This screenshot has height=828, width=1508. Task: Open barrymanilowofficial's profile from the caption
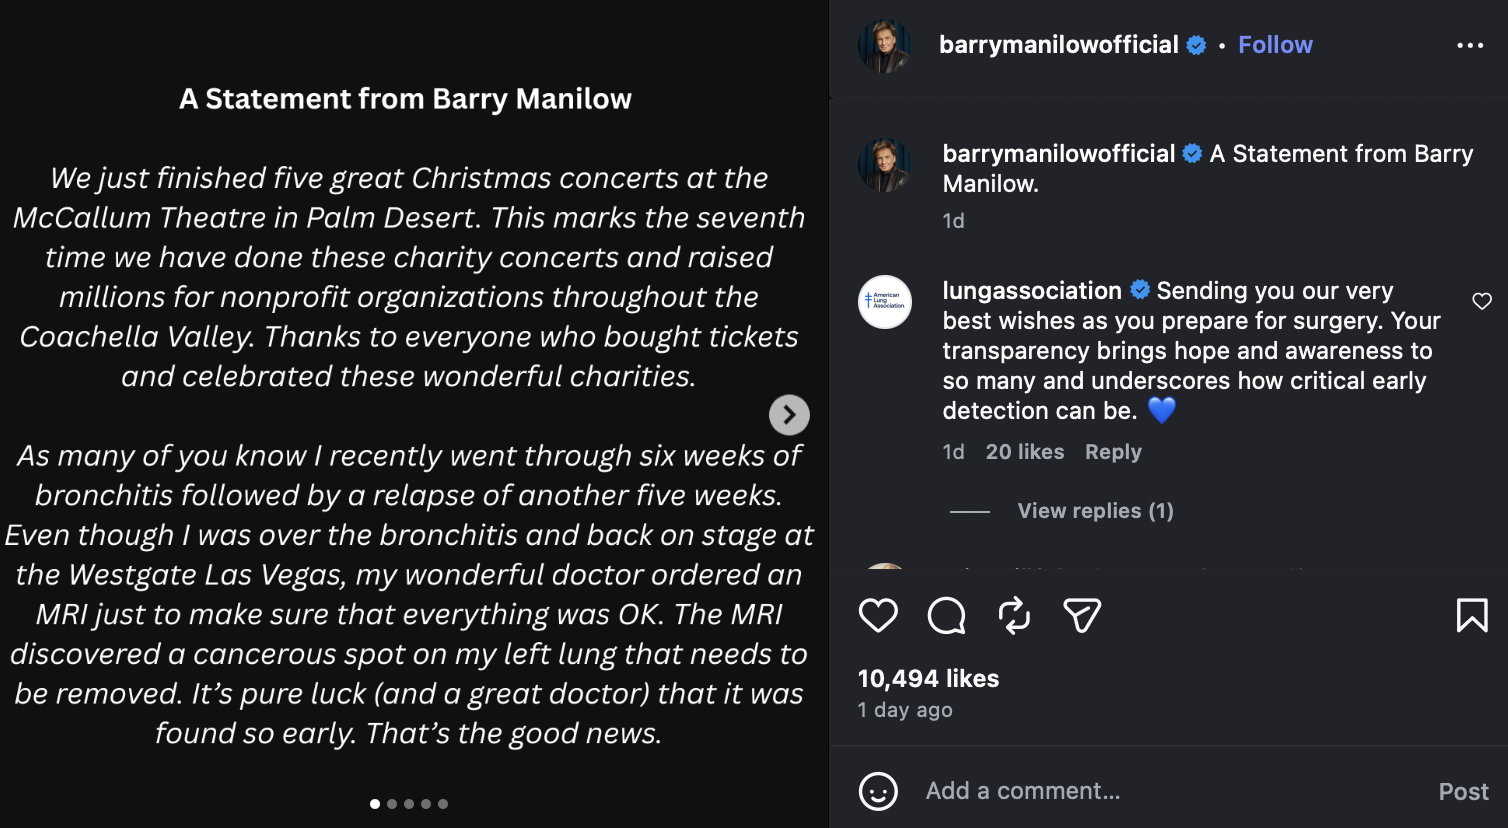click(1057, 153)
